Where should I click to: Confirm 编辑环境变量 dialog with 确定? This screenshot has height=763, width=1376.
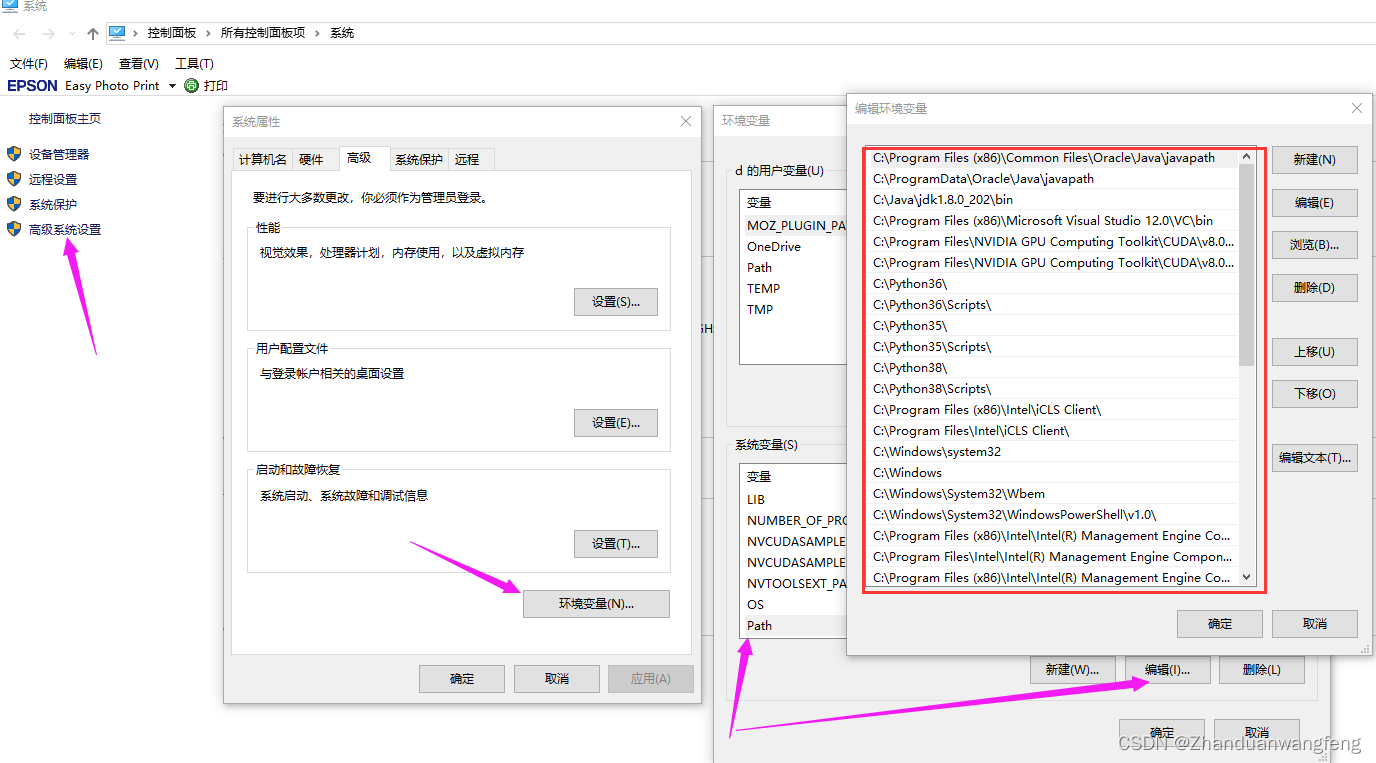(1220, 624)
